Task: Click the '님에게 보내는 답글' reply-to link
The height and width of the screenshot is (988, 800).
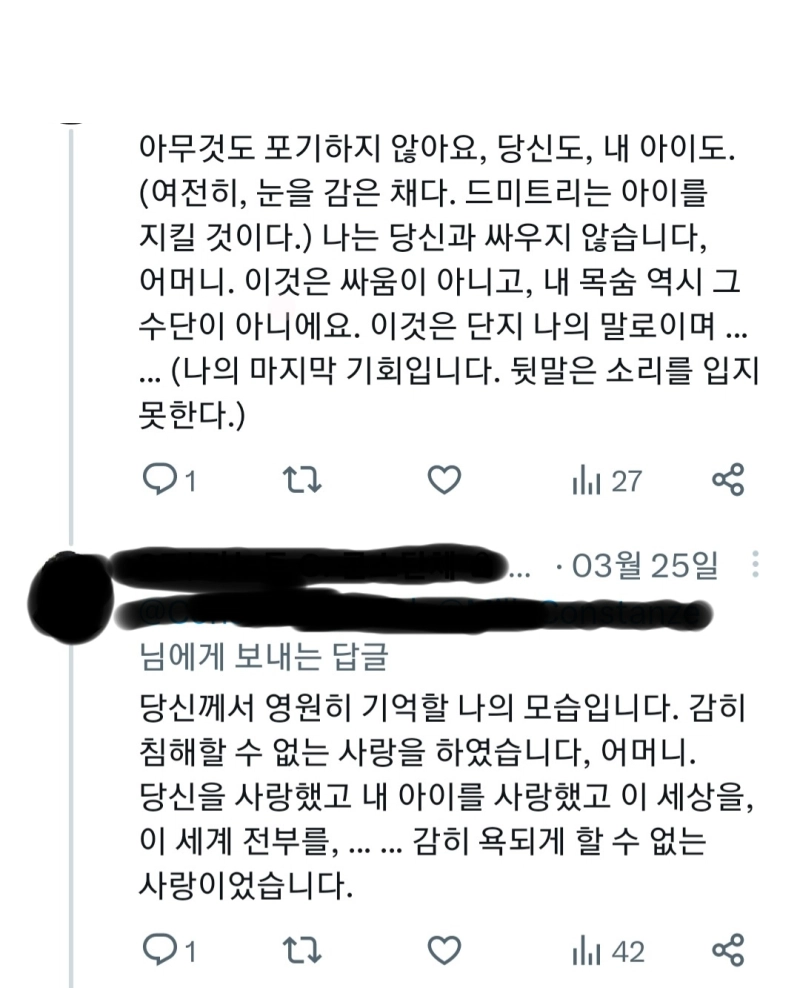Action: point(264,656)
